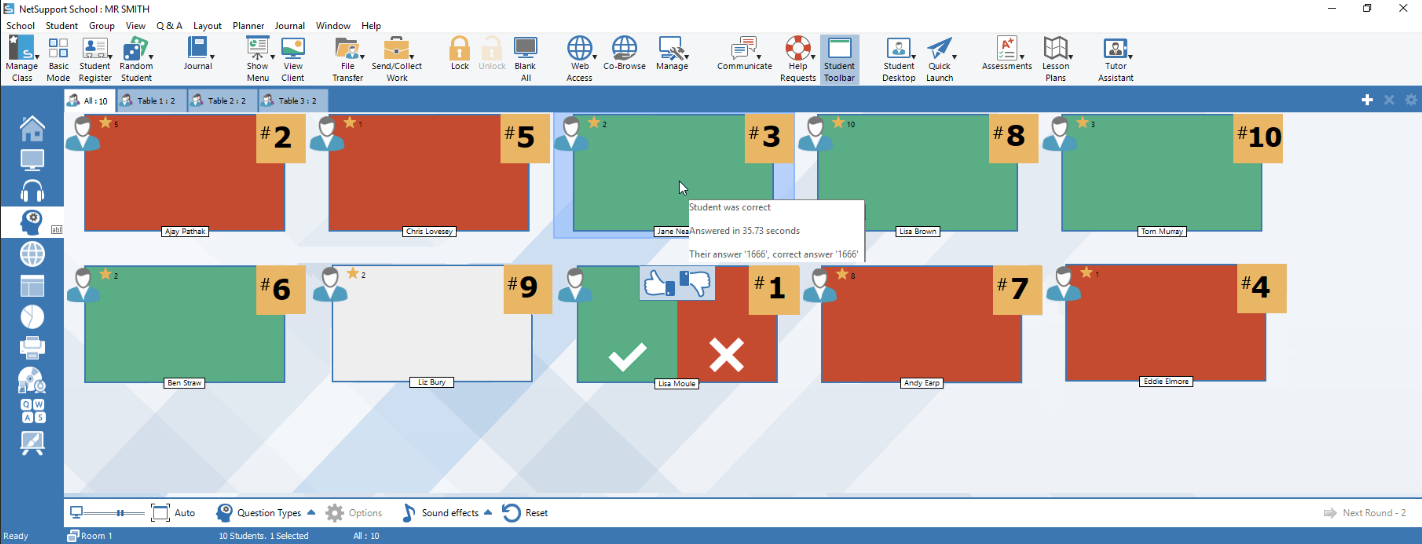
Task: Click the thumbs down icon on Lisa Moule
Action: coord(696,284)
